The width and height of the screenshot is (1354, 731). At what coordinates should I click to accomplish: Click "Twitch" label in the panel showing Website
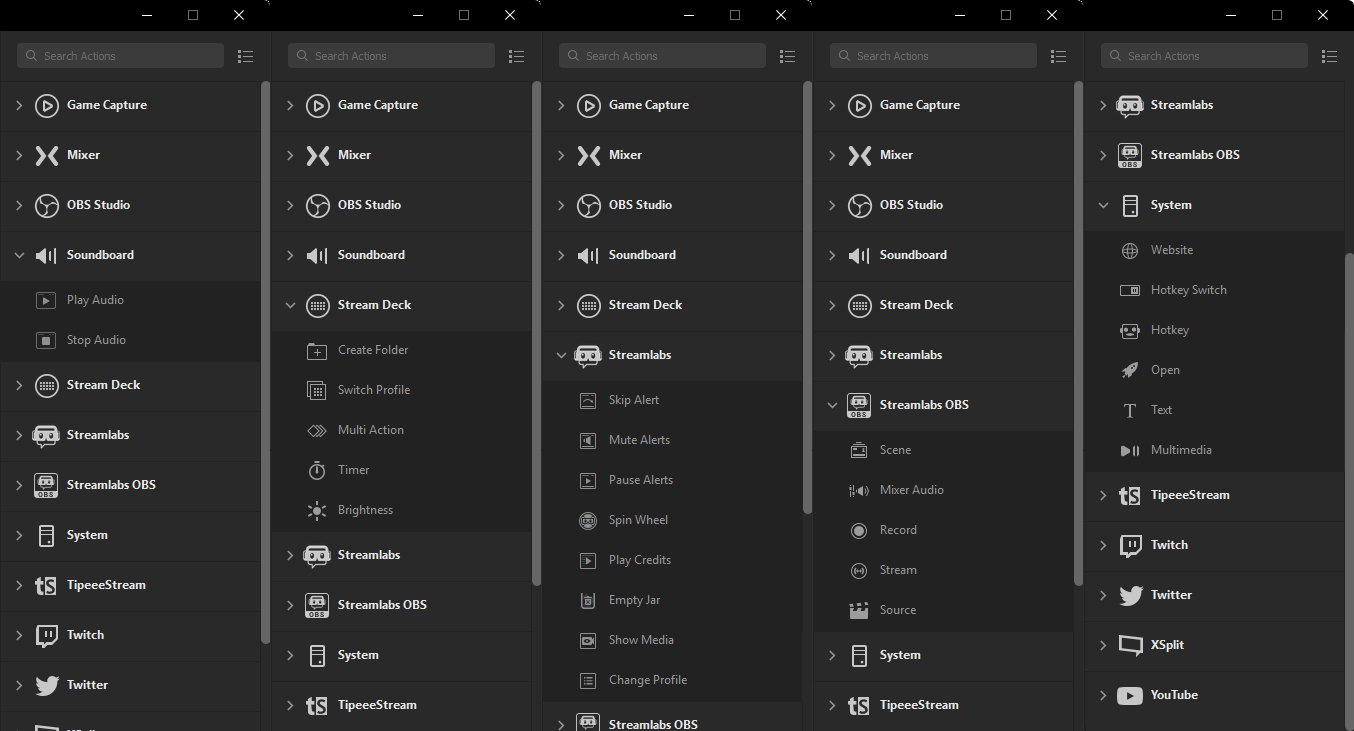pyautogui.click(x=1169, y=545)
